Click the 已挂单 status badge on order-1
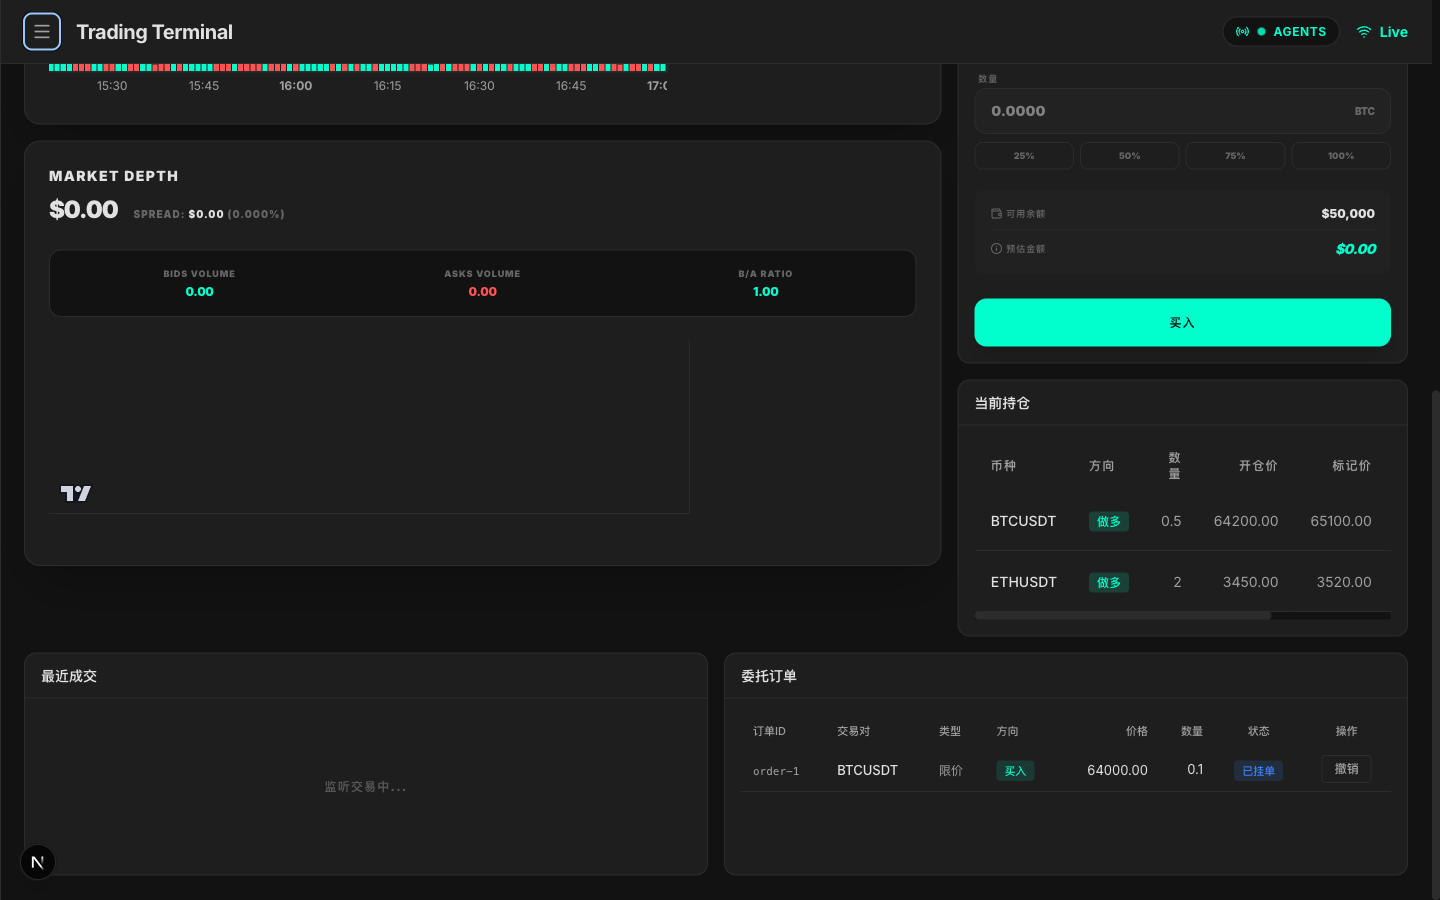The width and height of the screenshot is (1440, 900). click(x=1258, y=771)
